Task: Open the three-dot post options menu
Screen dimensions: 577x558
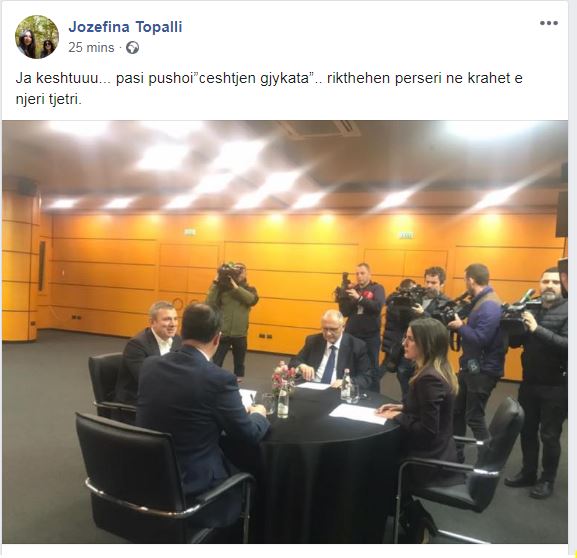Action: [x=549, y=23]
